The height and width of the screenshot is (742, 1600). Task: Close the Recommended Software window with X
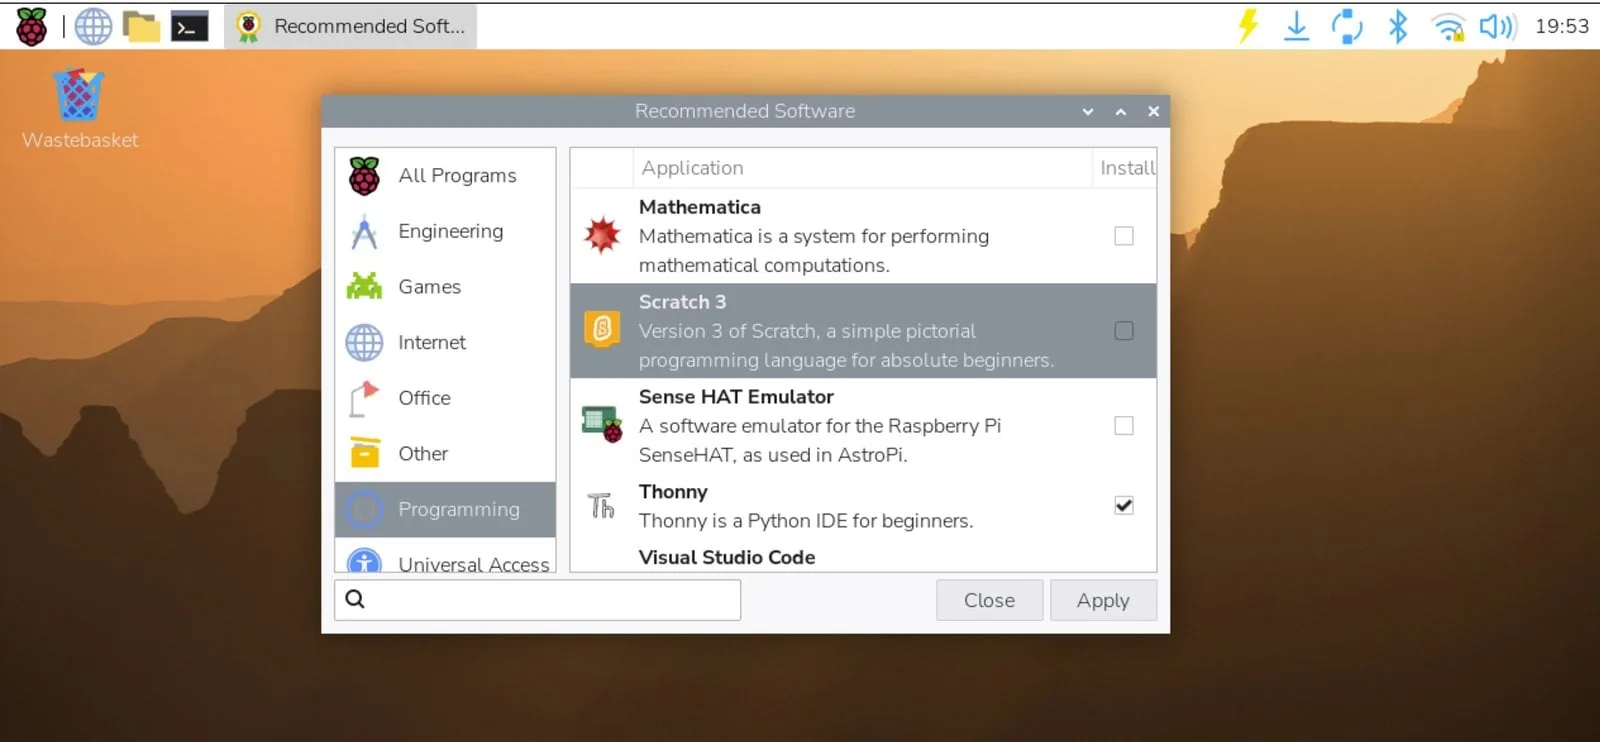pos(1153,112)
